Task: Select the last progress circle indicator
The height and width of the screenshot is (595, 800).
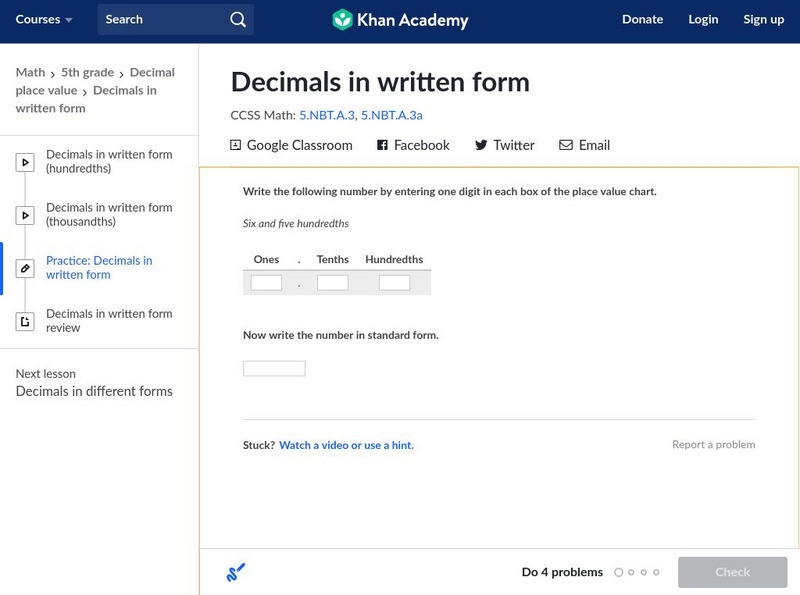Action: click(656, 573)
